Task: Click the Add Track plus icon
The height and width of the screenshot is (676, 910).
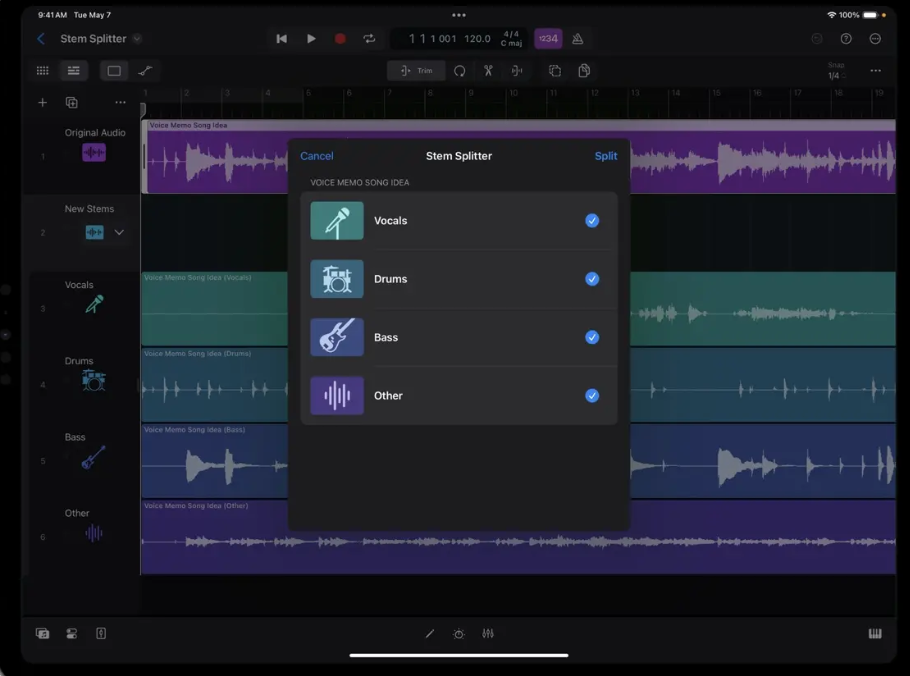Action: 42,103
